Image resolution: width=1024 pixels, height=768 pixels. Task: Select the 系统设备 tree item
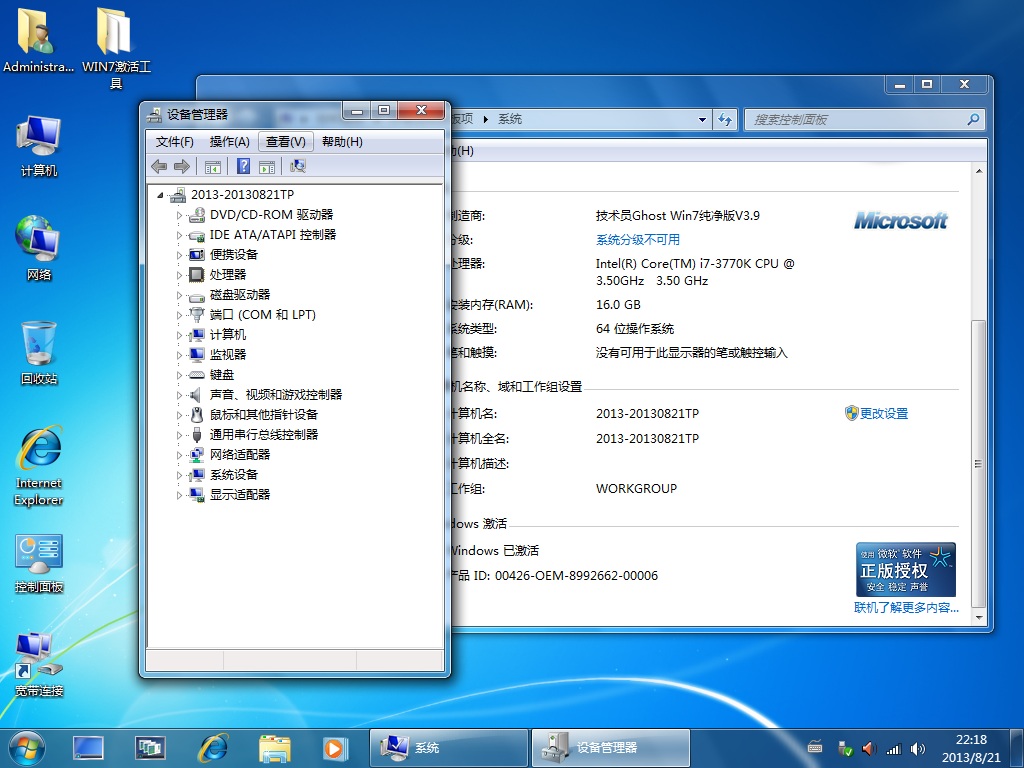point(233,475)
